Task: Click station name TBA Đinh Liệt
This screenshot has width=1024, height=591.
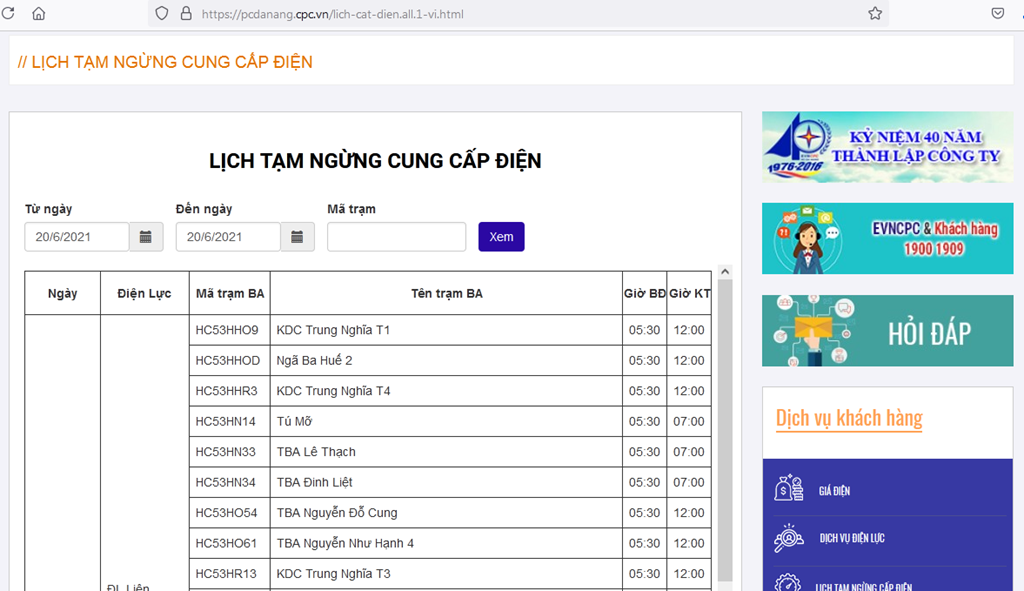Action: coord(314,482)
